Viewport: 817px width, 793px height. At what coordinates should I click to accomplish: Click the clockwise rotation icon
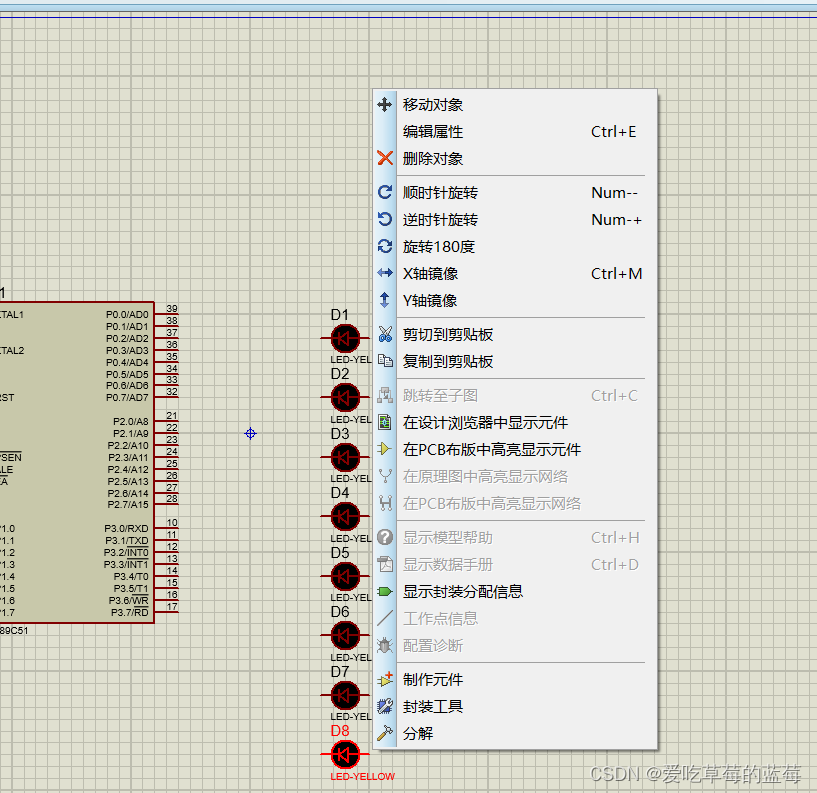[x=385, y=192]
